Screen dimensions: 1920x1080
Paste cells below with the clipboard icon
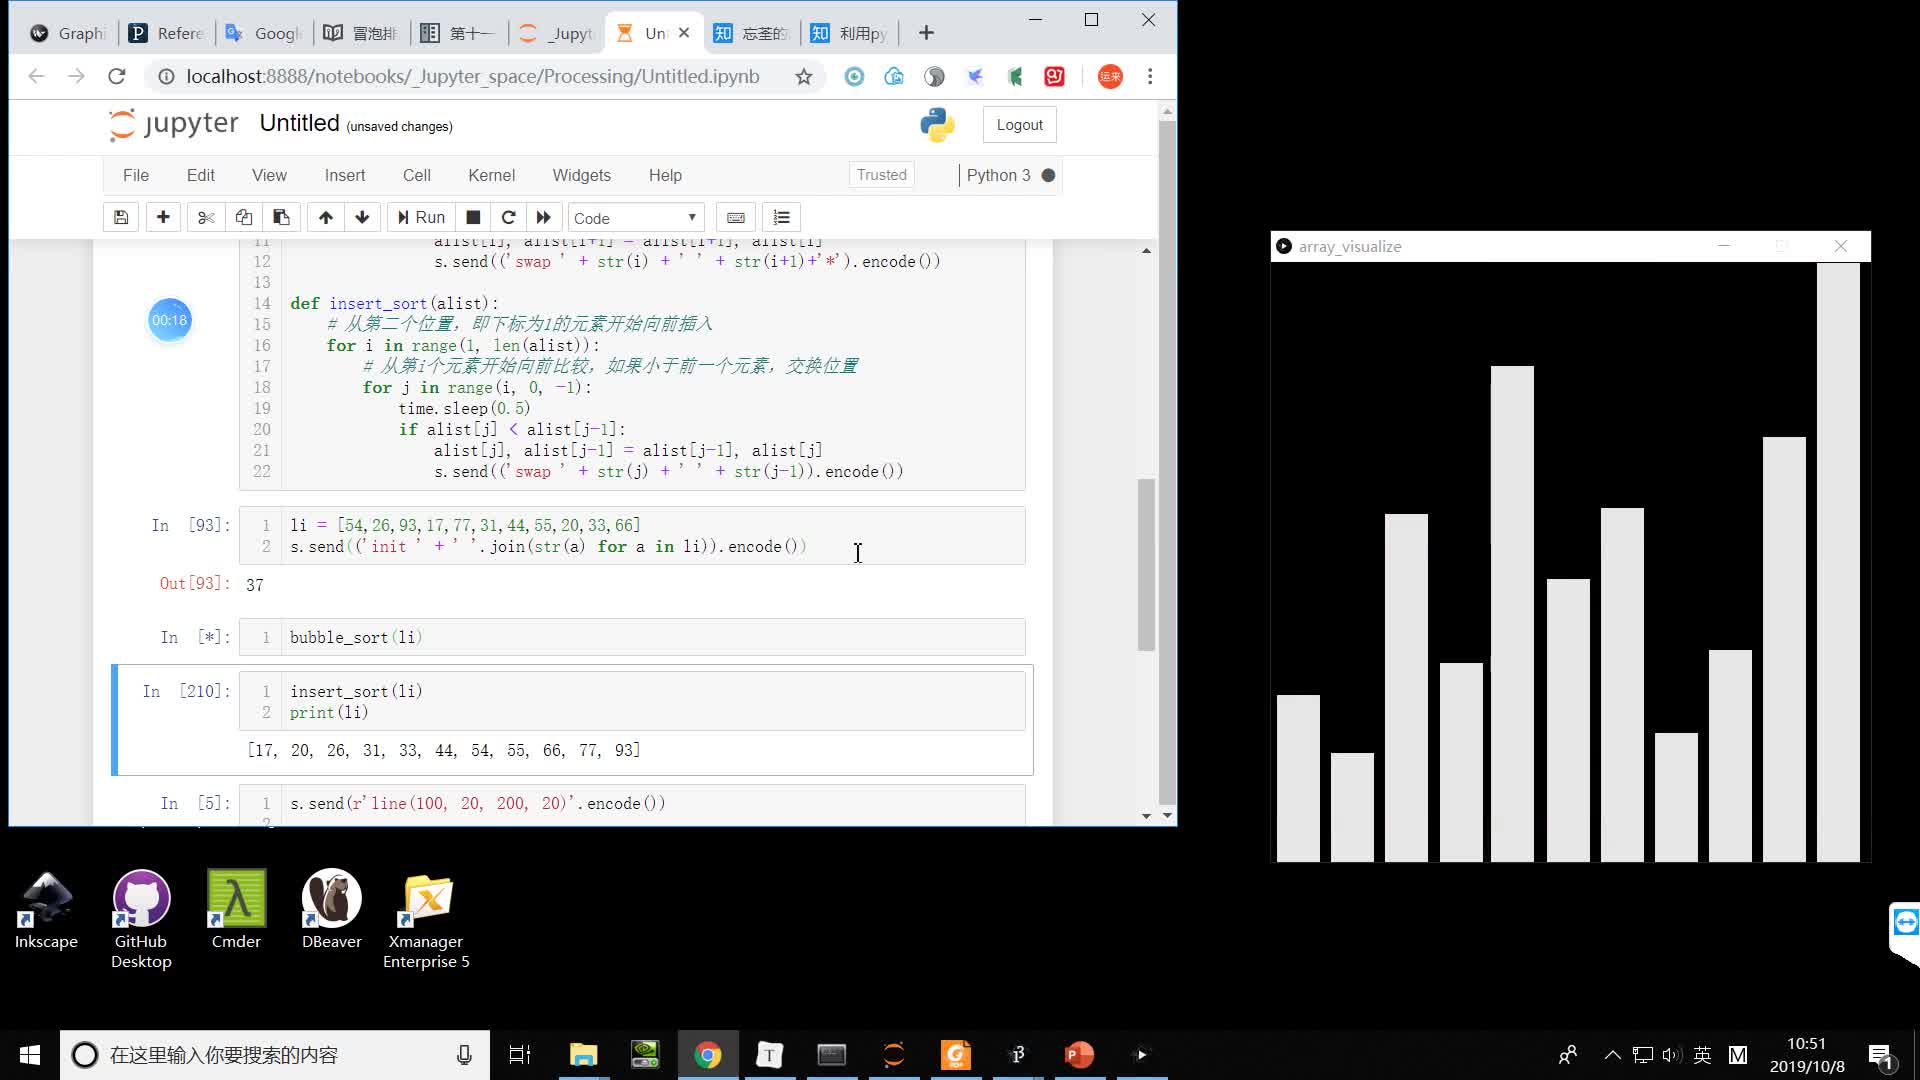(x=281, y=218)
